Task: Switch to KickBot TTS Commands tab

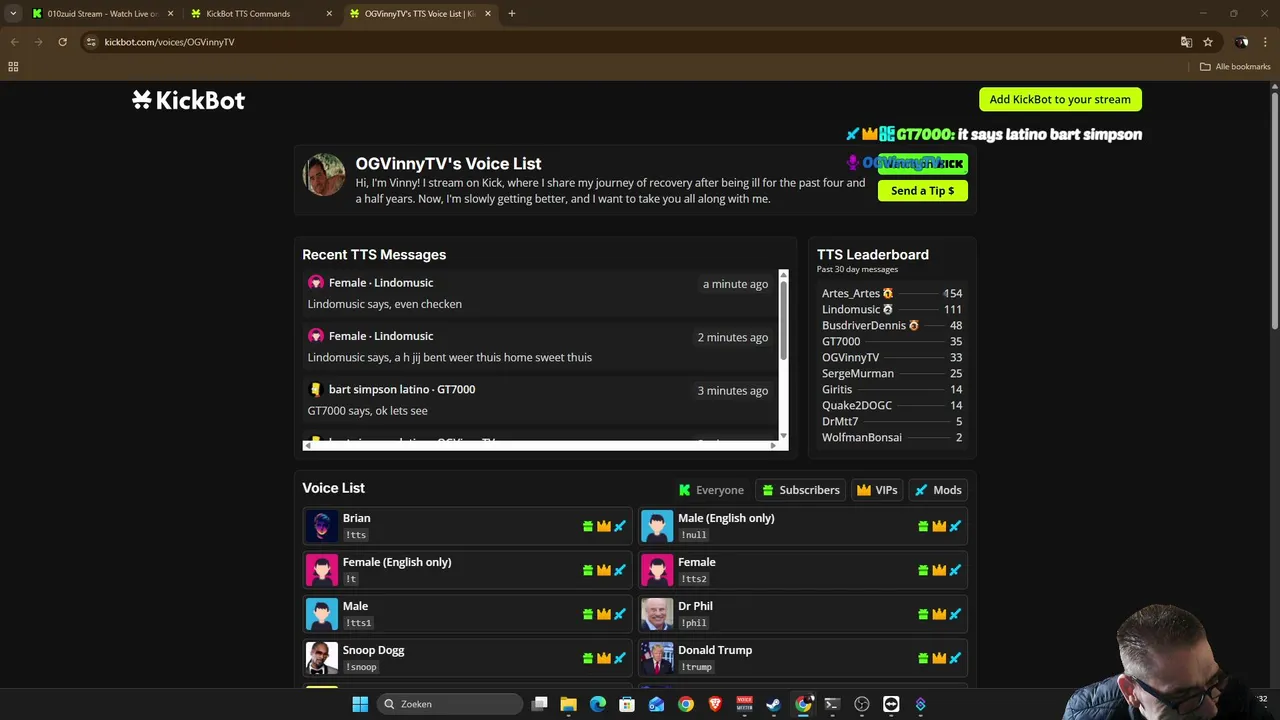Action: click(x=260, y=14)
